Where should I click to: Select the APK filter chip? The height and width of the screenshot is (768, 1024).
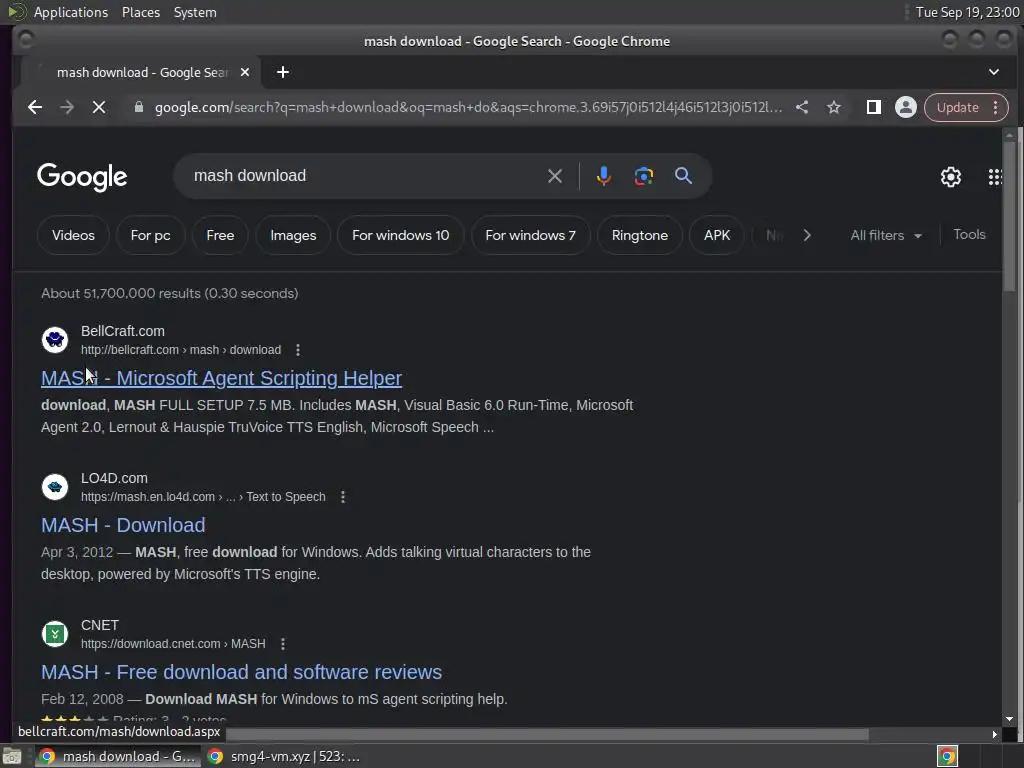click(716, 235)
